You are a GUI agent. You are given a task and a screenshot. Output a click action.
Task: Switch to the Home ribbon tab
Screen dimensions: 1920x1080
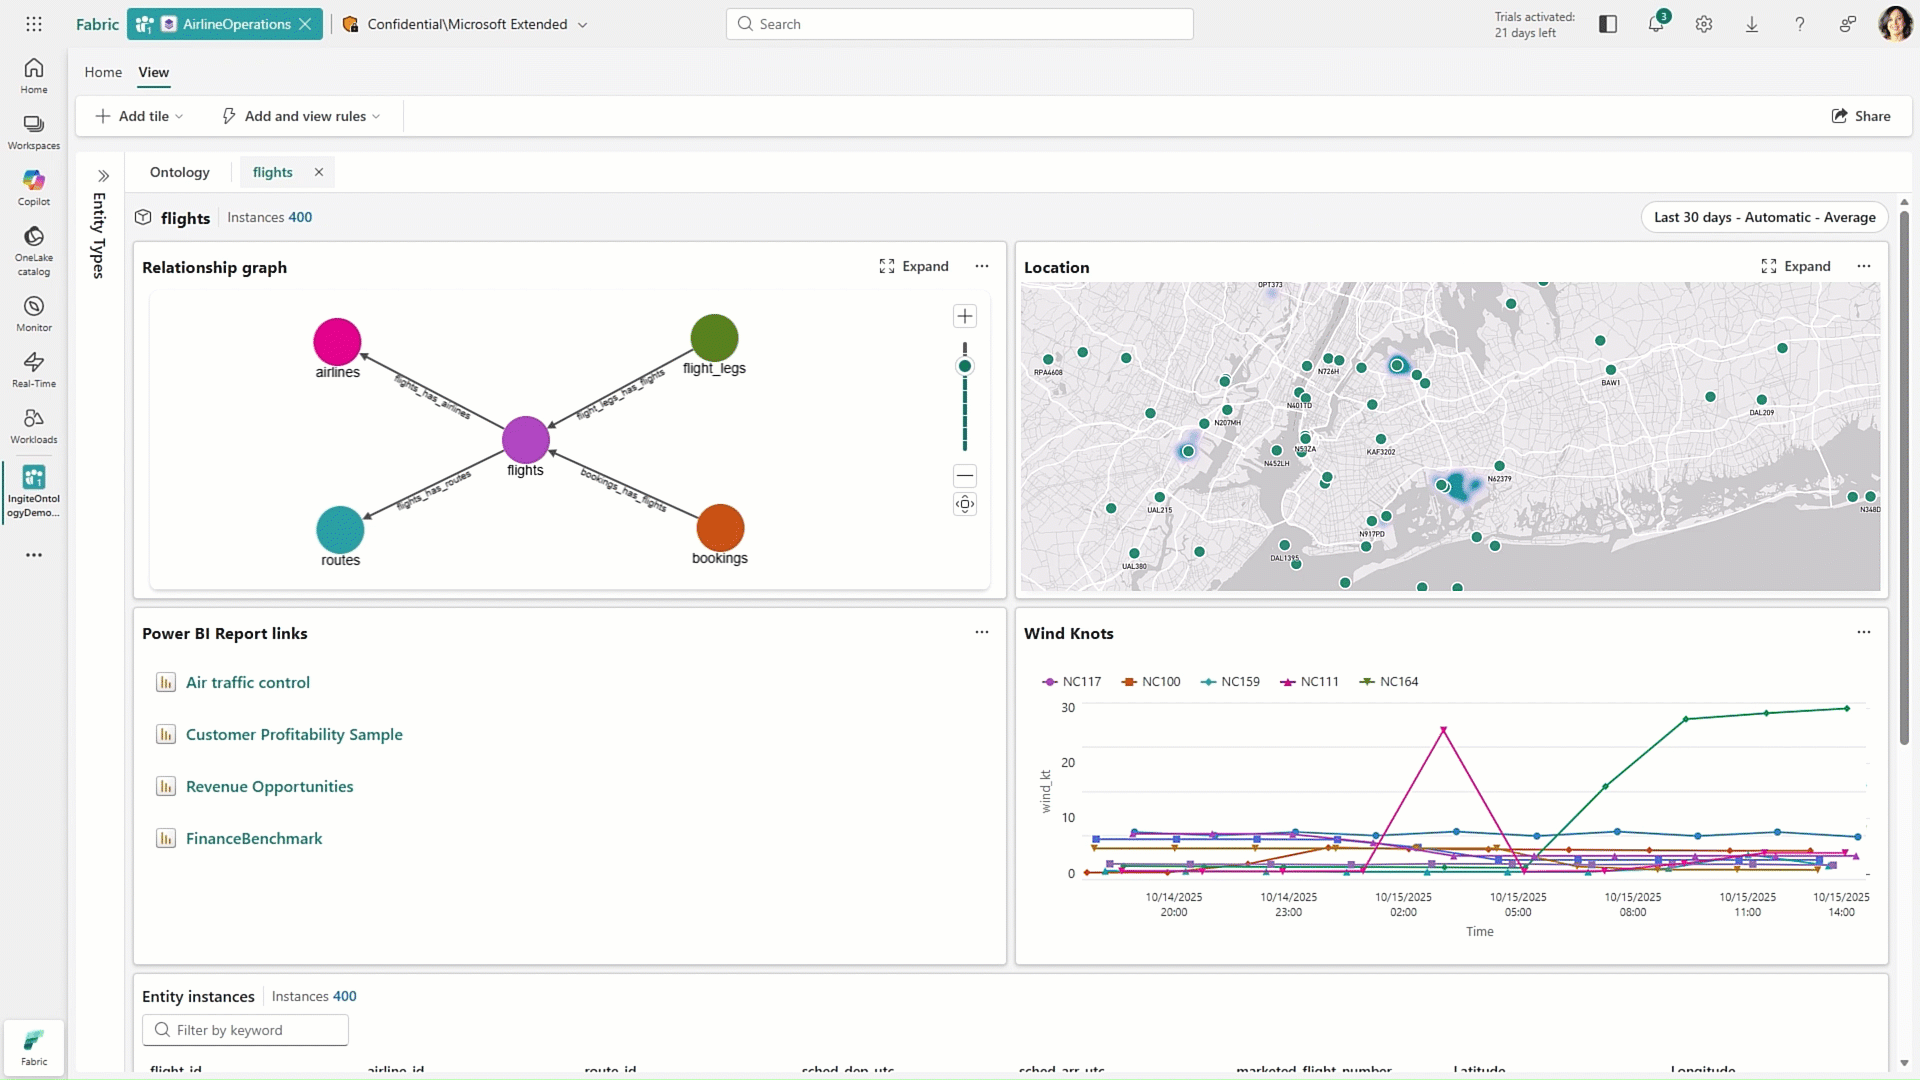[x=103, y=72]
